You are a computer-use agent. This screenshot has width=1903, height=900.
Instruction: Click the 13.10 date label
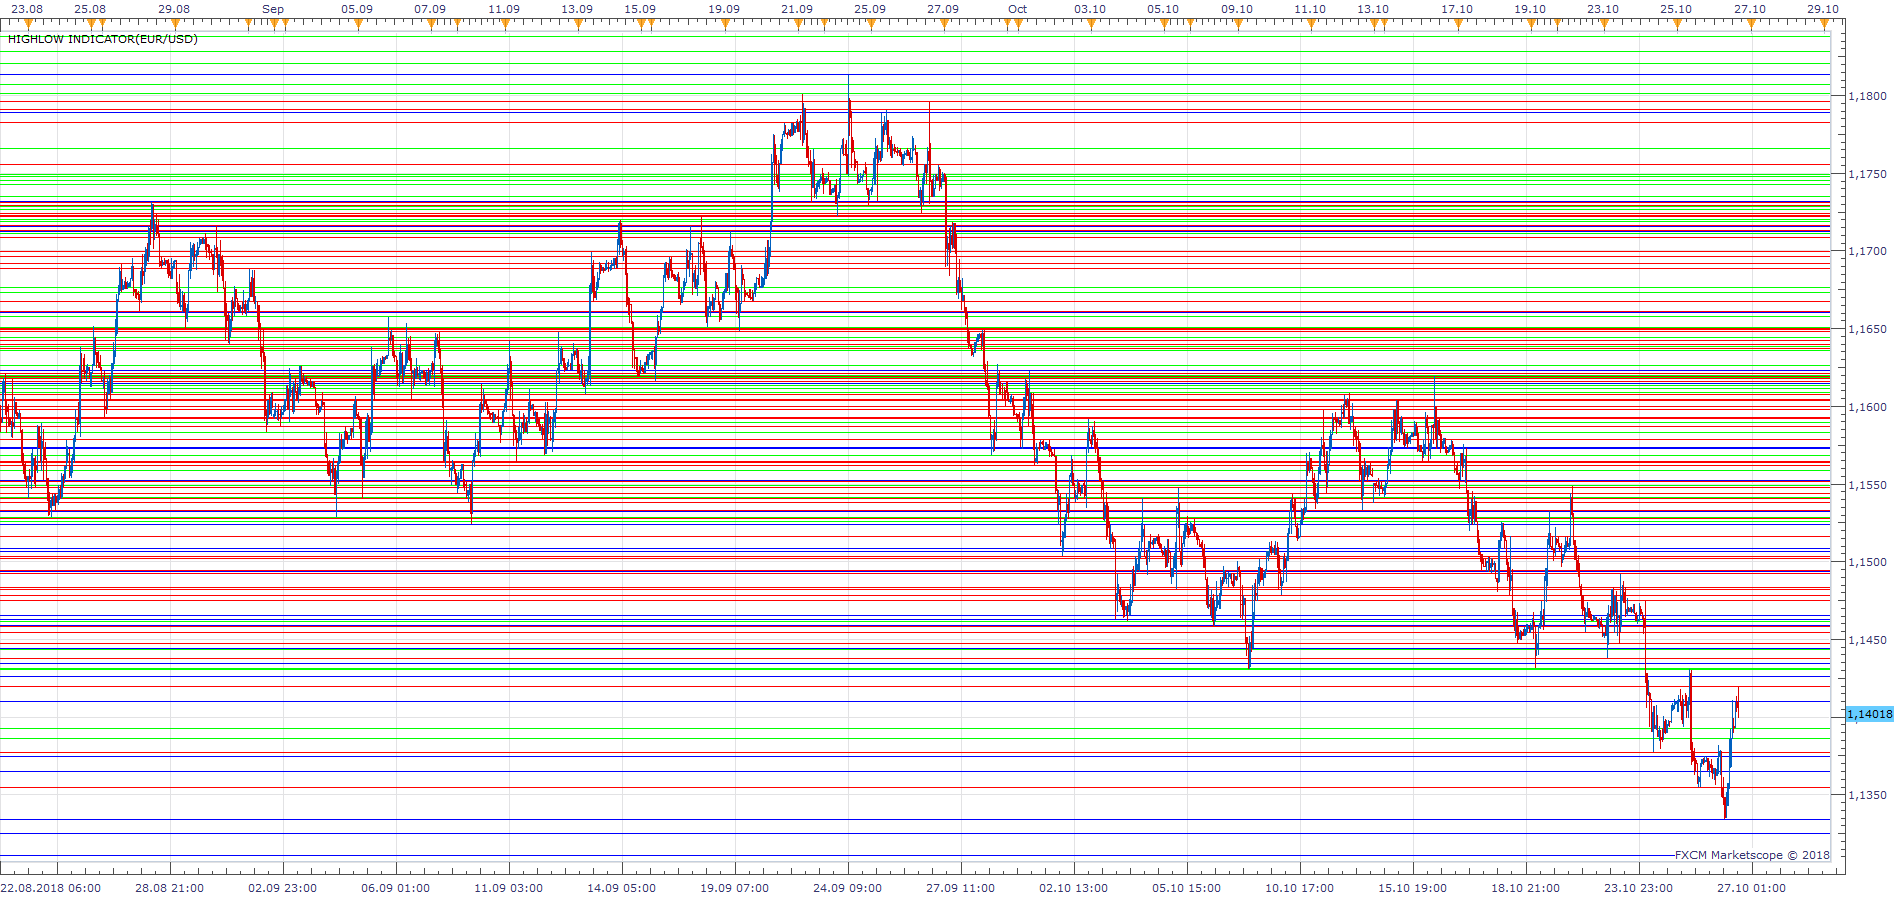[x=1373, y=9]
